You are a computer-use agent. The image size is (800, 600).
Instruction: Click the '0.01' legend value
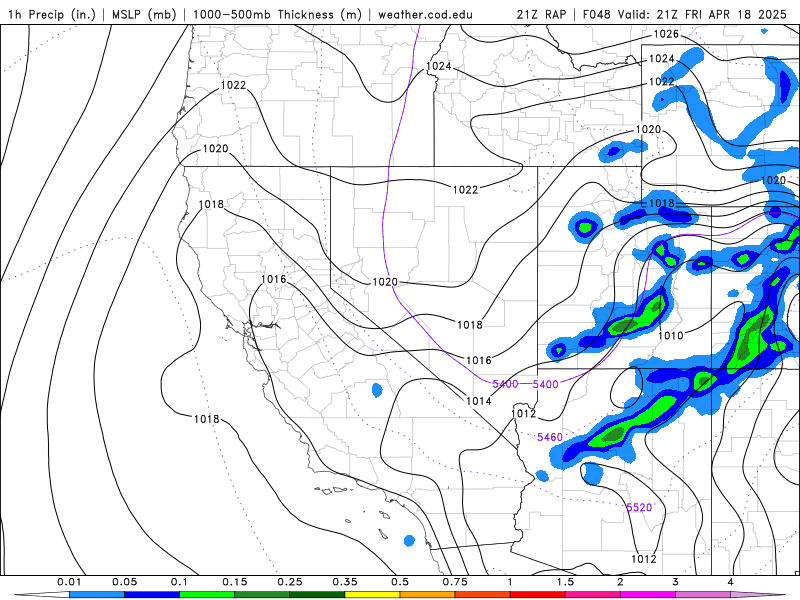tap(69, 582)
